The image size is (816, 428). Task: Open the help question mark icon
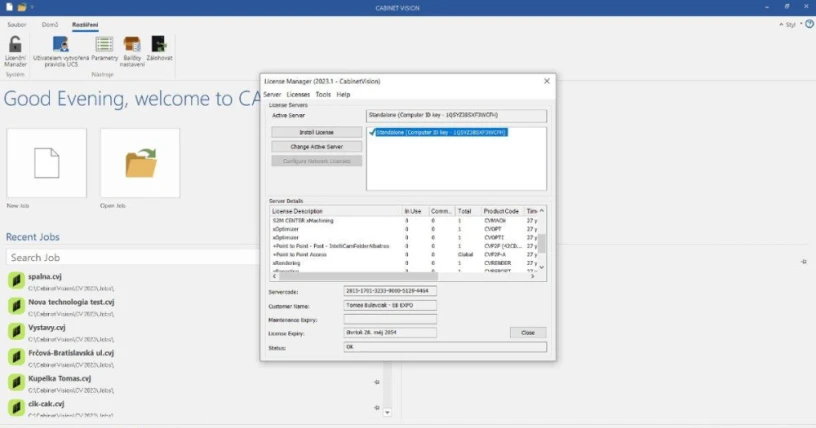[x=809, y=24]
